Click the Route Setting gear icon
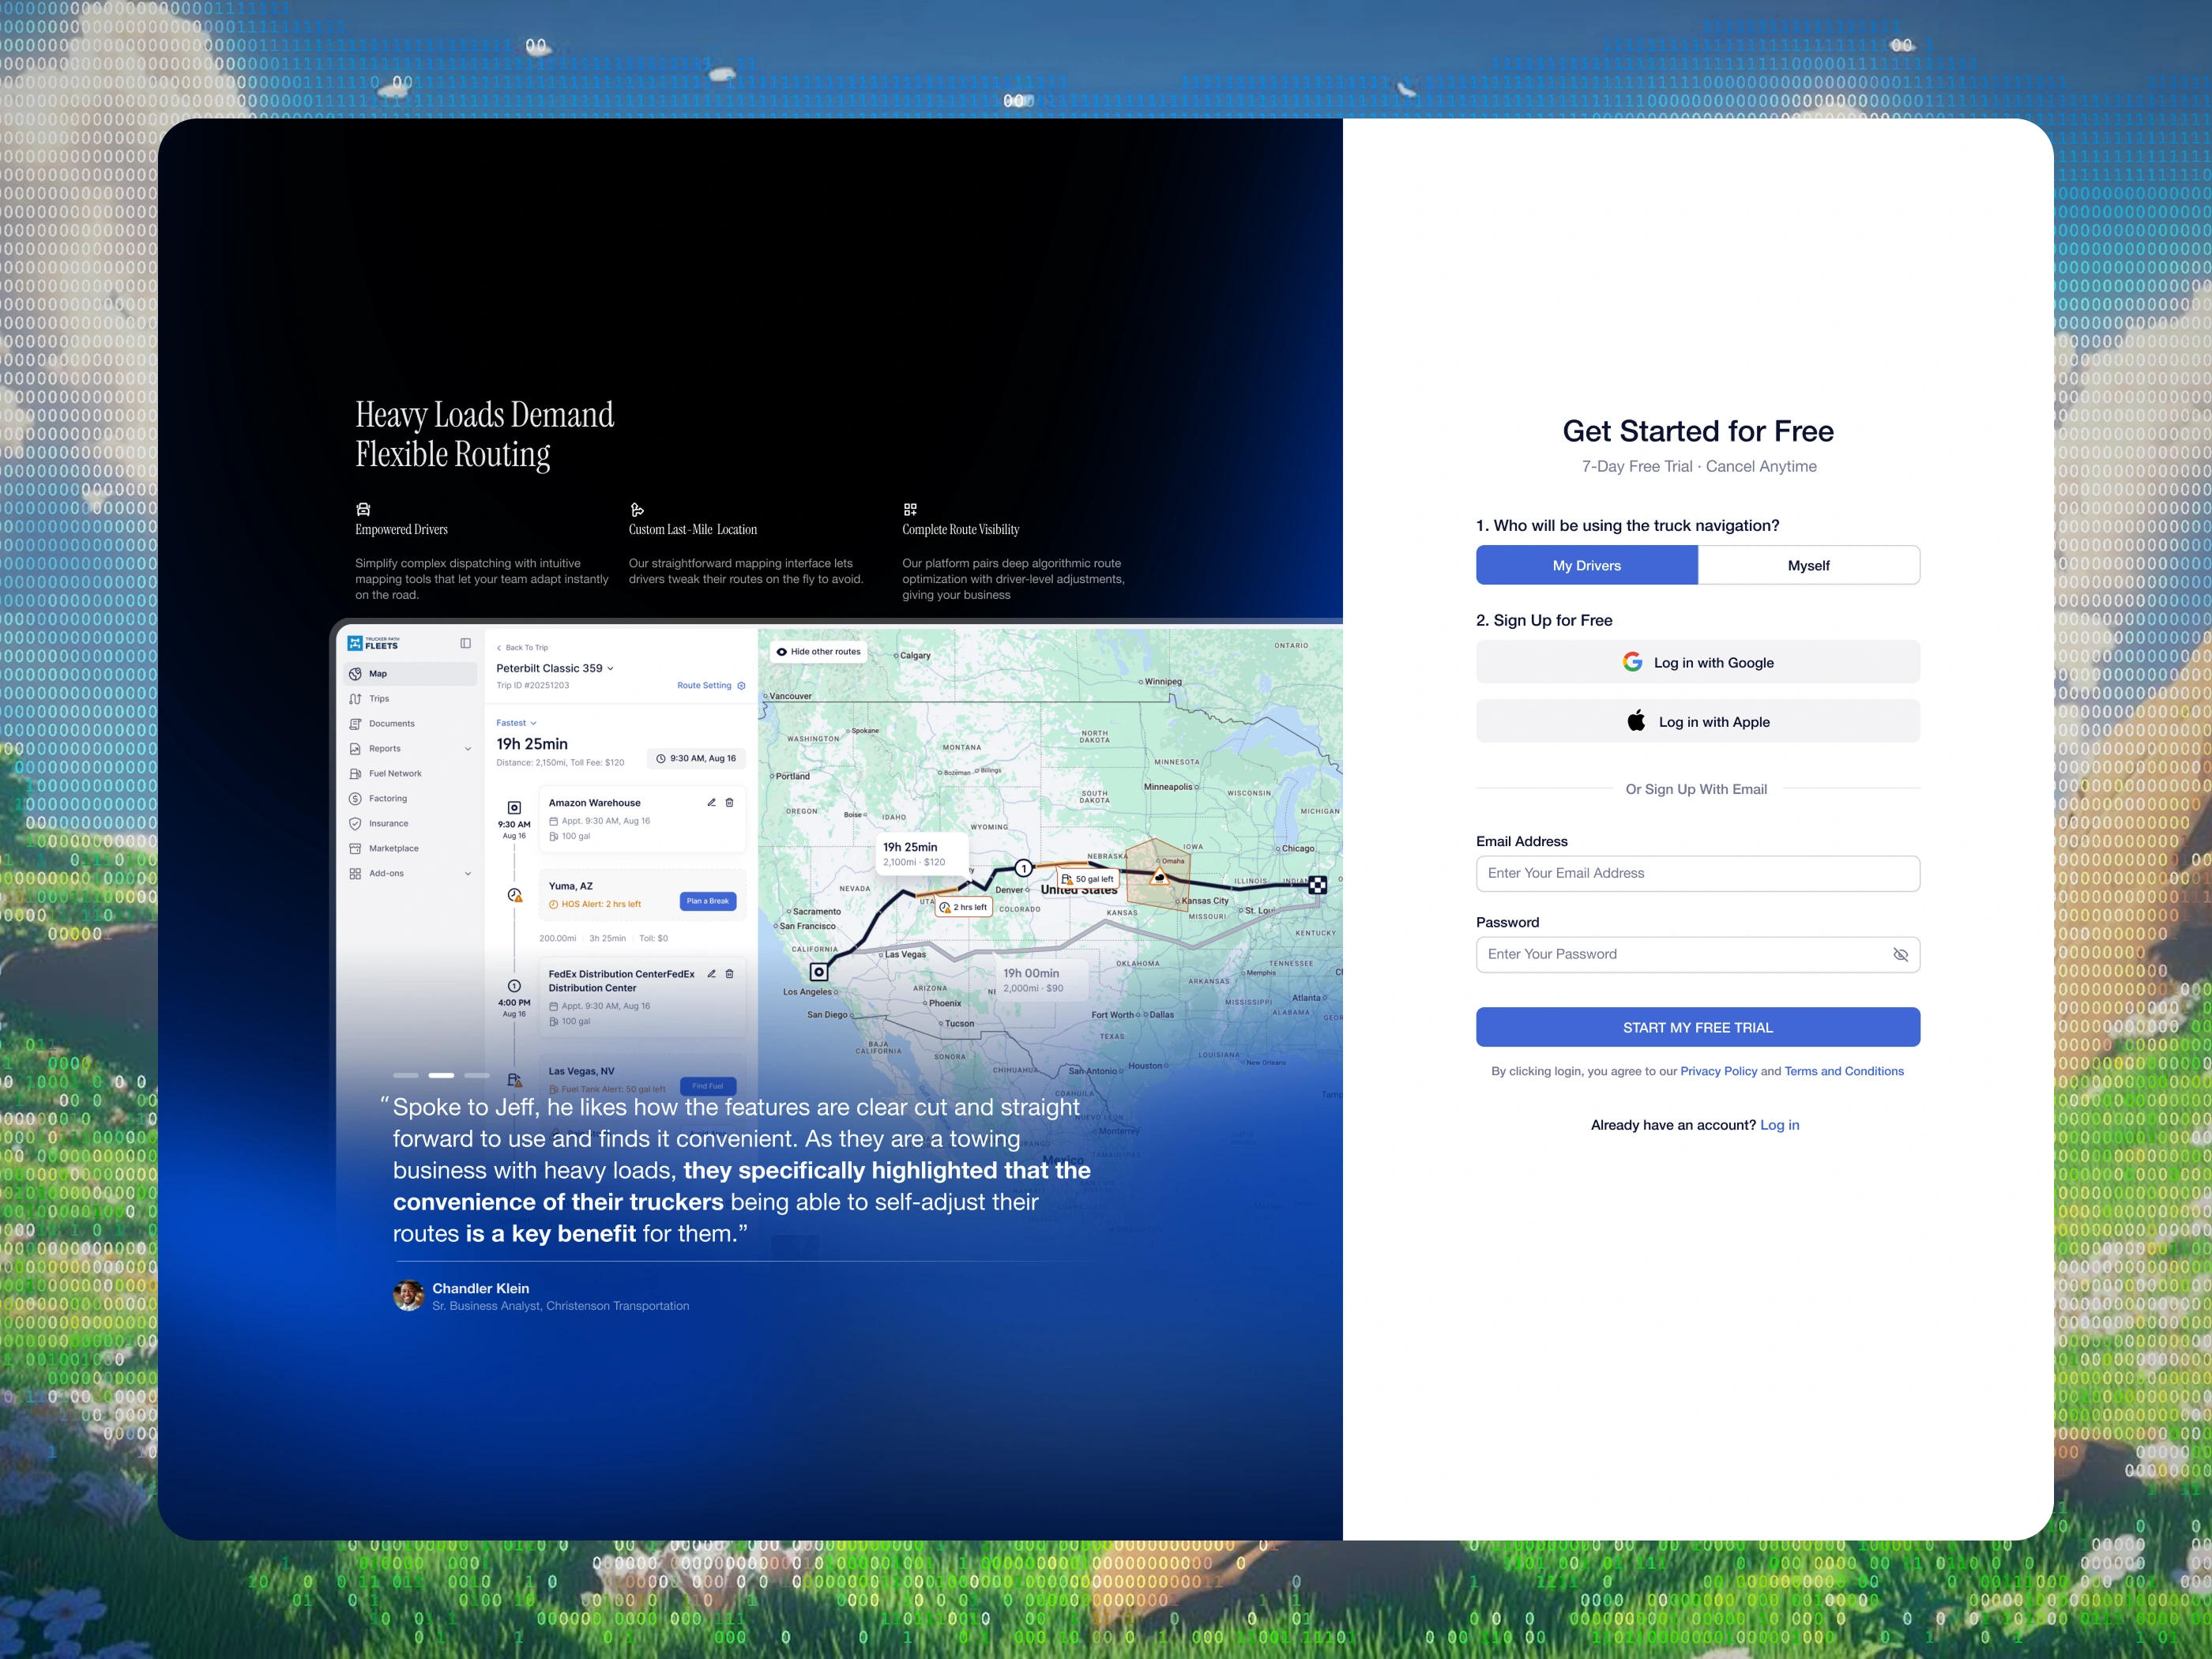The width and height of the screenshot is (2212, 1659). click(x=741, y=686)
